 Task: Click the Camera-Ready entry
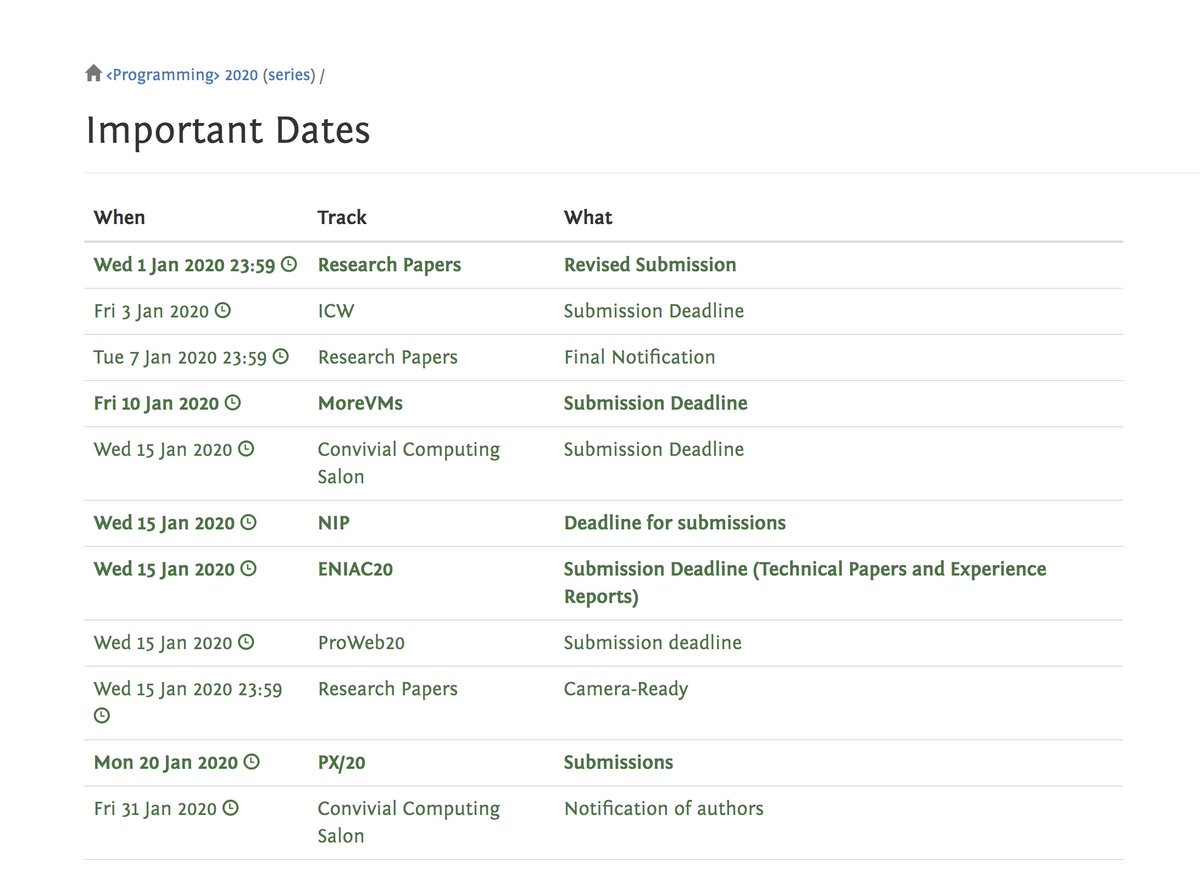tap(626, 689)
